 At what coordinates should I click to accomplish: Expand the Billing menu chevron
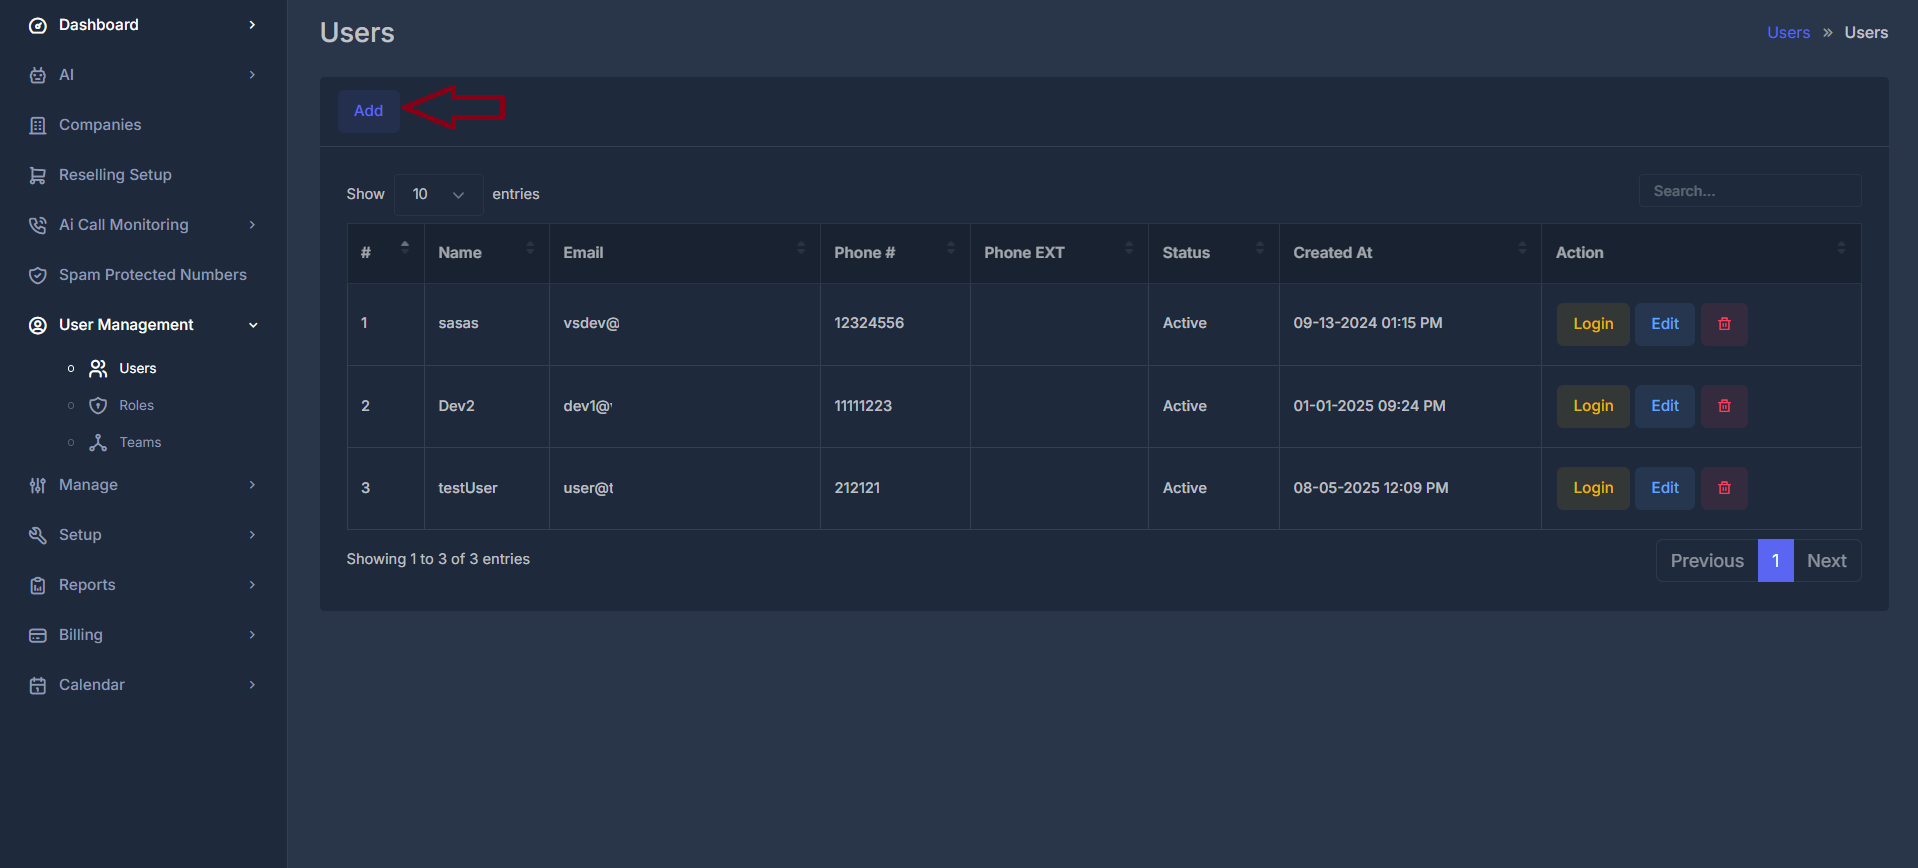pos(252,635)
